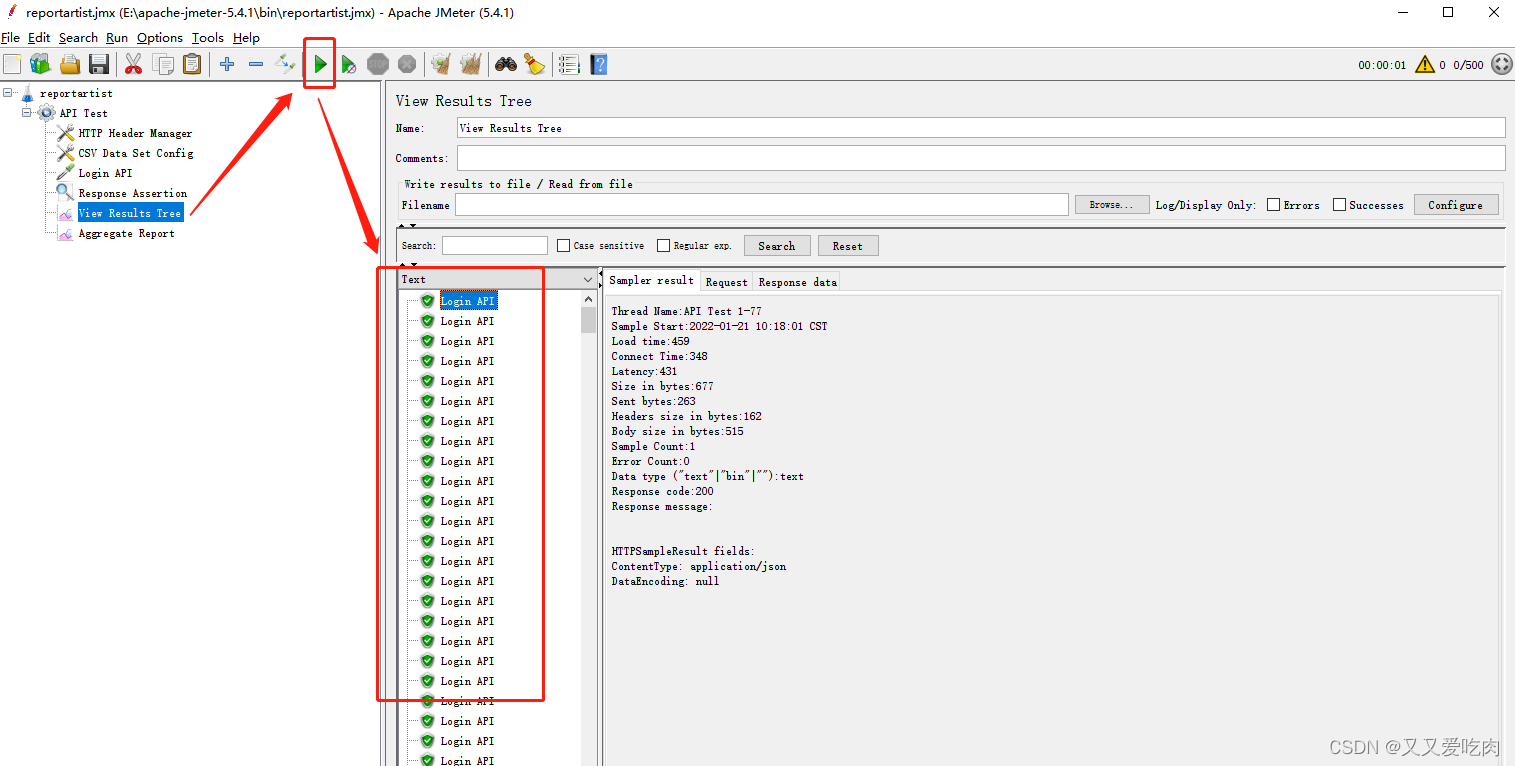1515x766 pixels.
Task: Open the Options menu
Action: [160, 38]
